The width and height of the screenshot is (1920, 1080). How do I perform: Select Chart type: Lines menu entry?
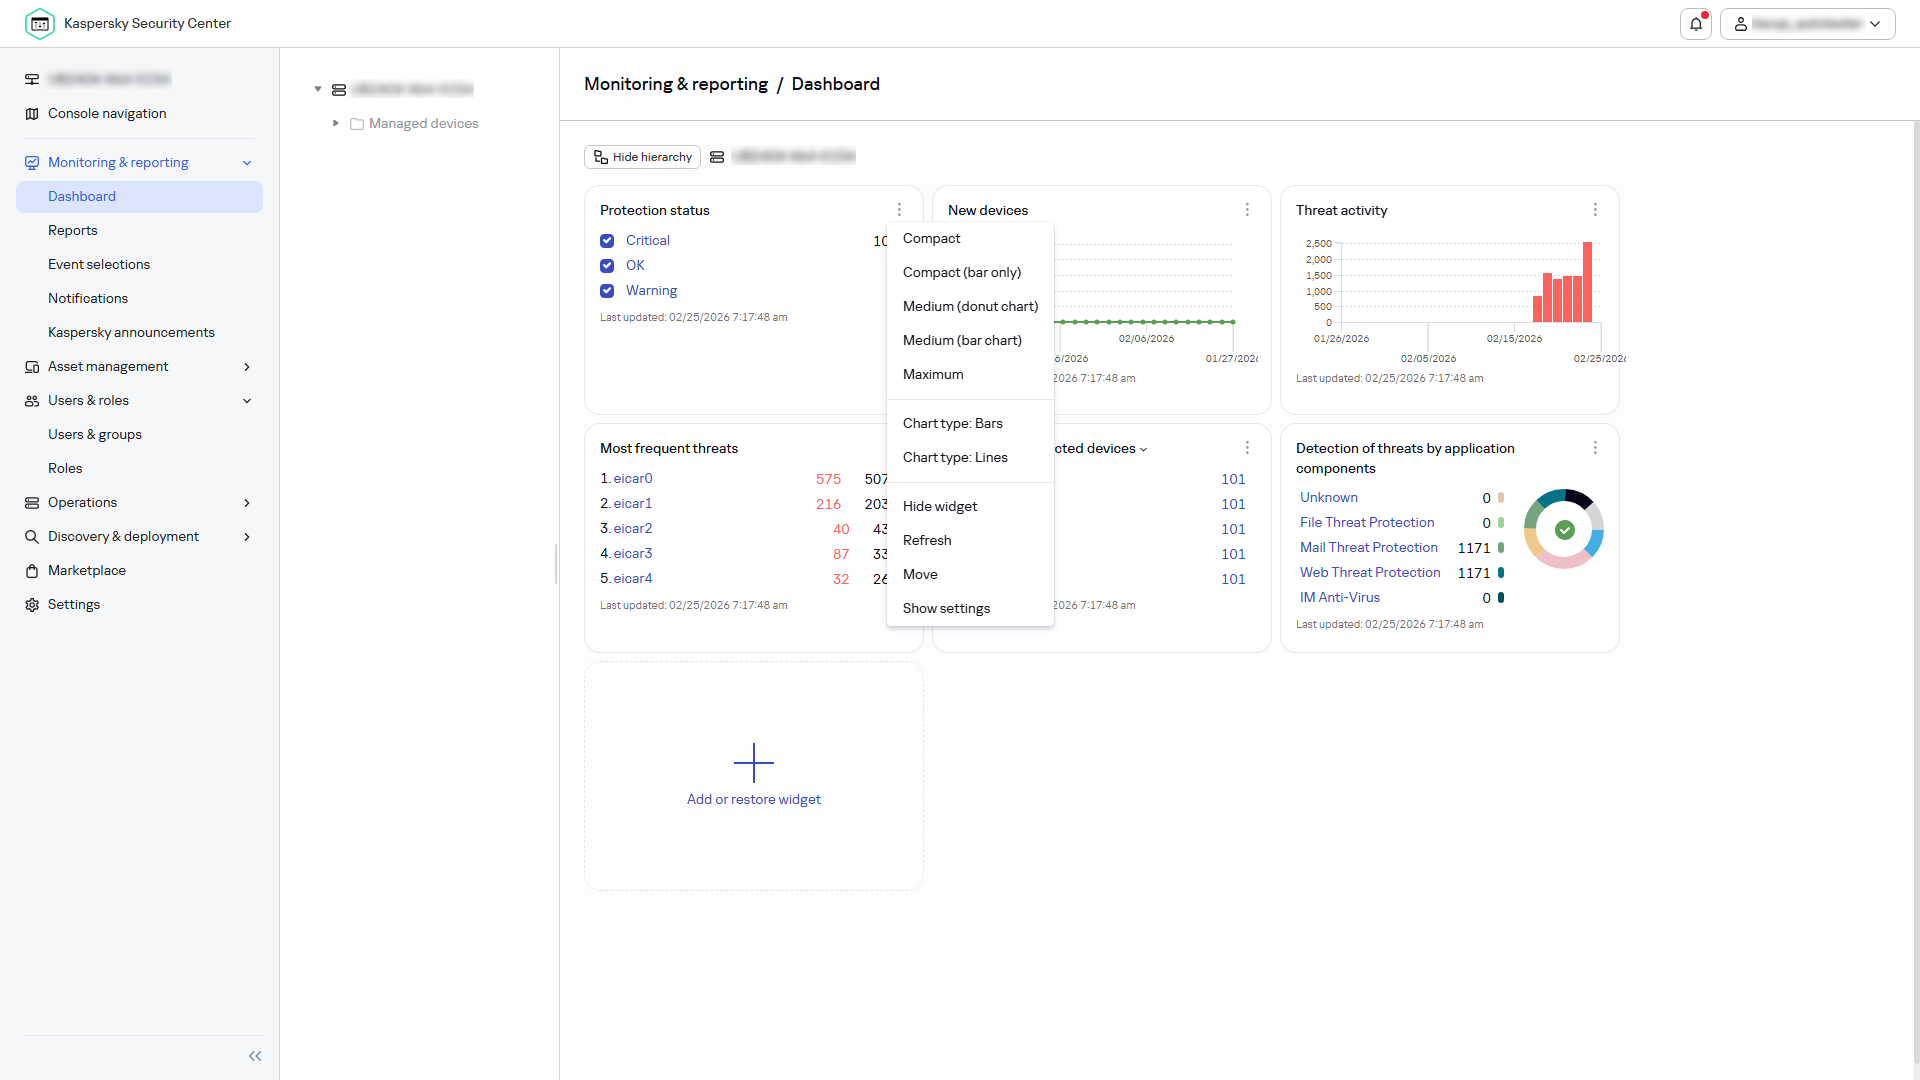[970, 457]
